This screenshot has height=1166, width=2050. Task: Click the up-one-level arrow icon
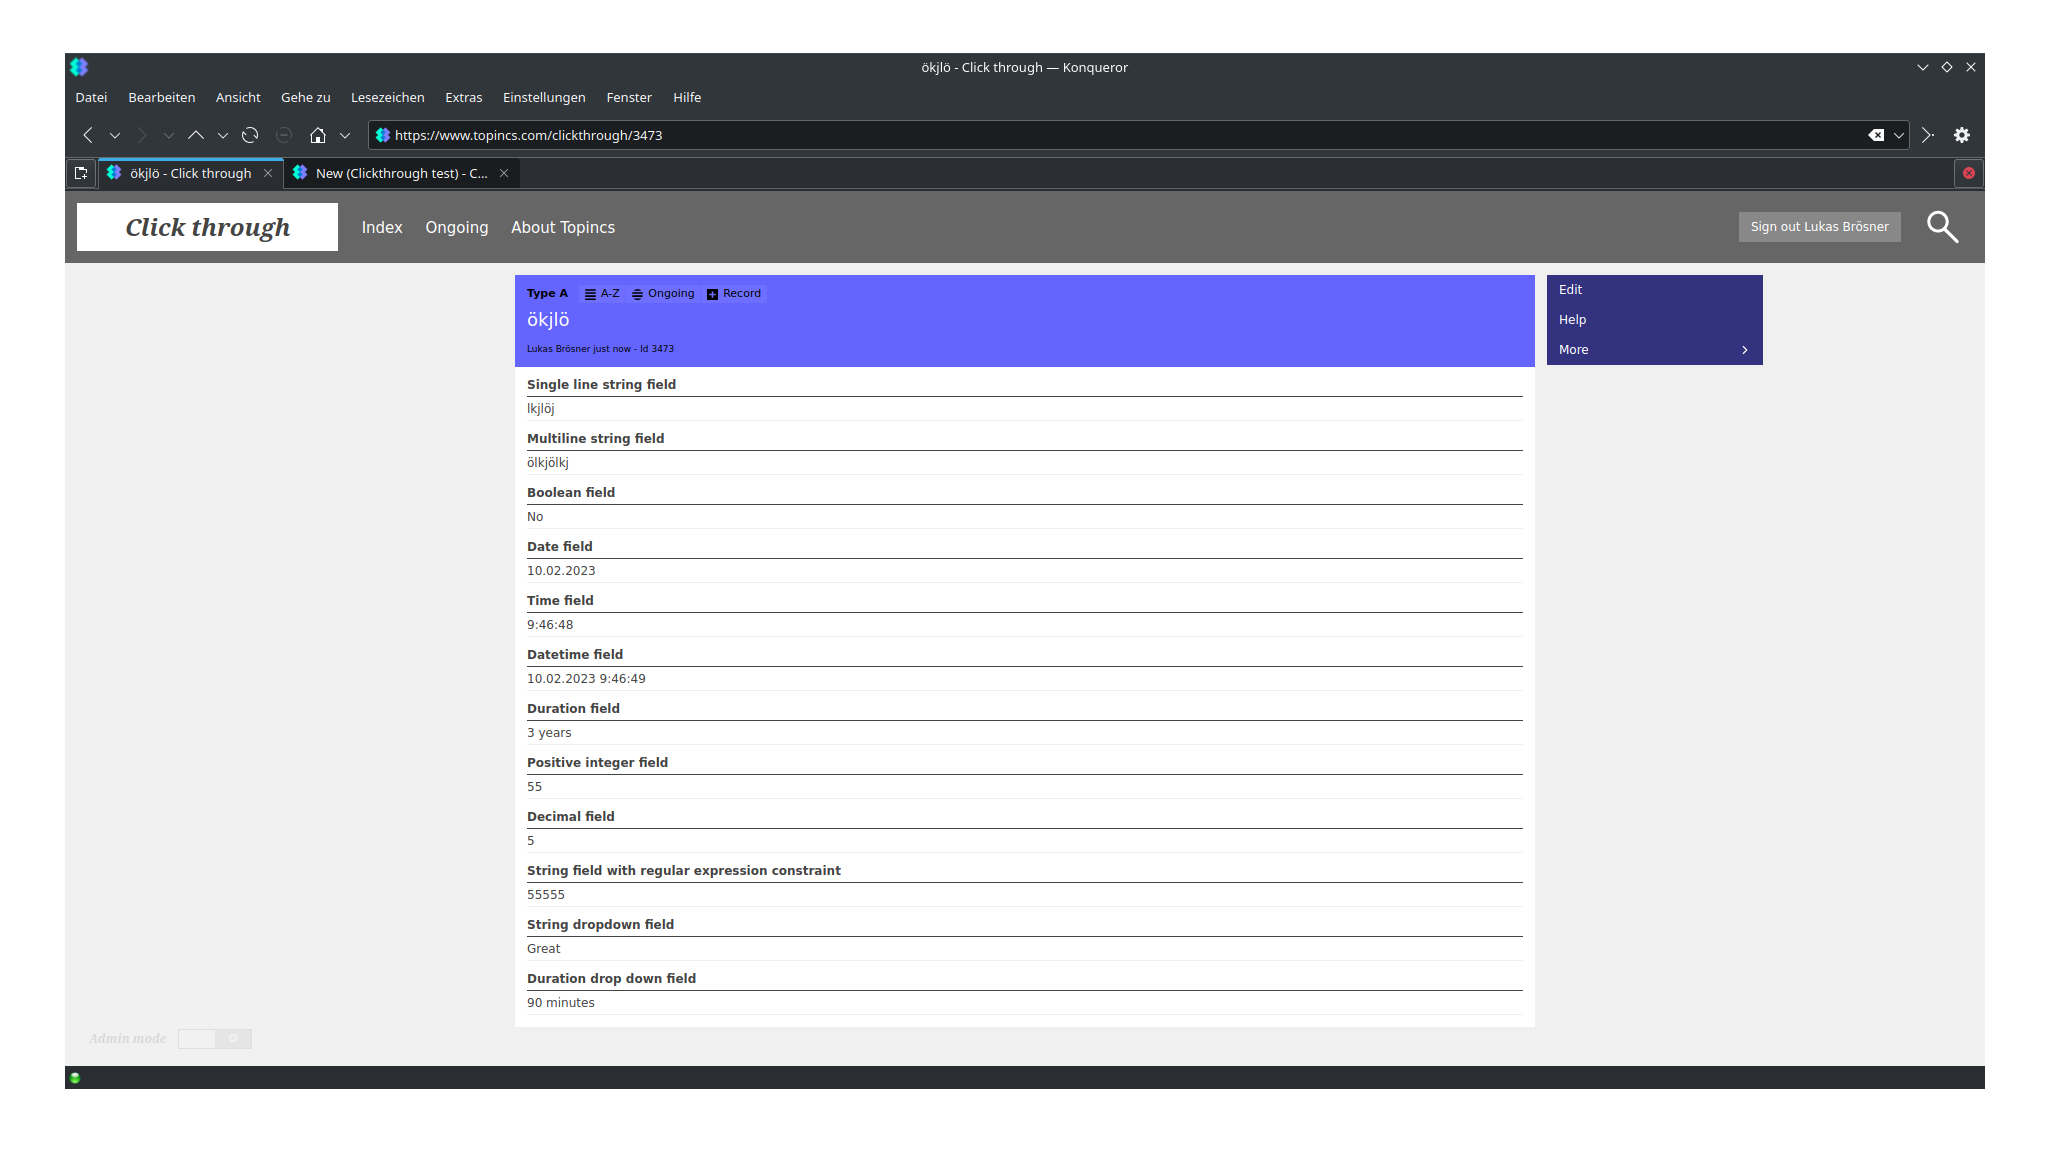click(196, 135)
